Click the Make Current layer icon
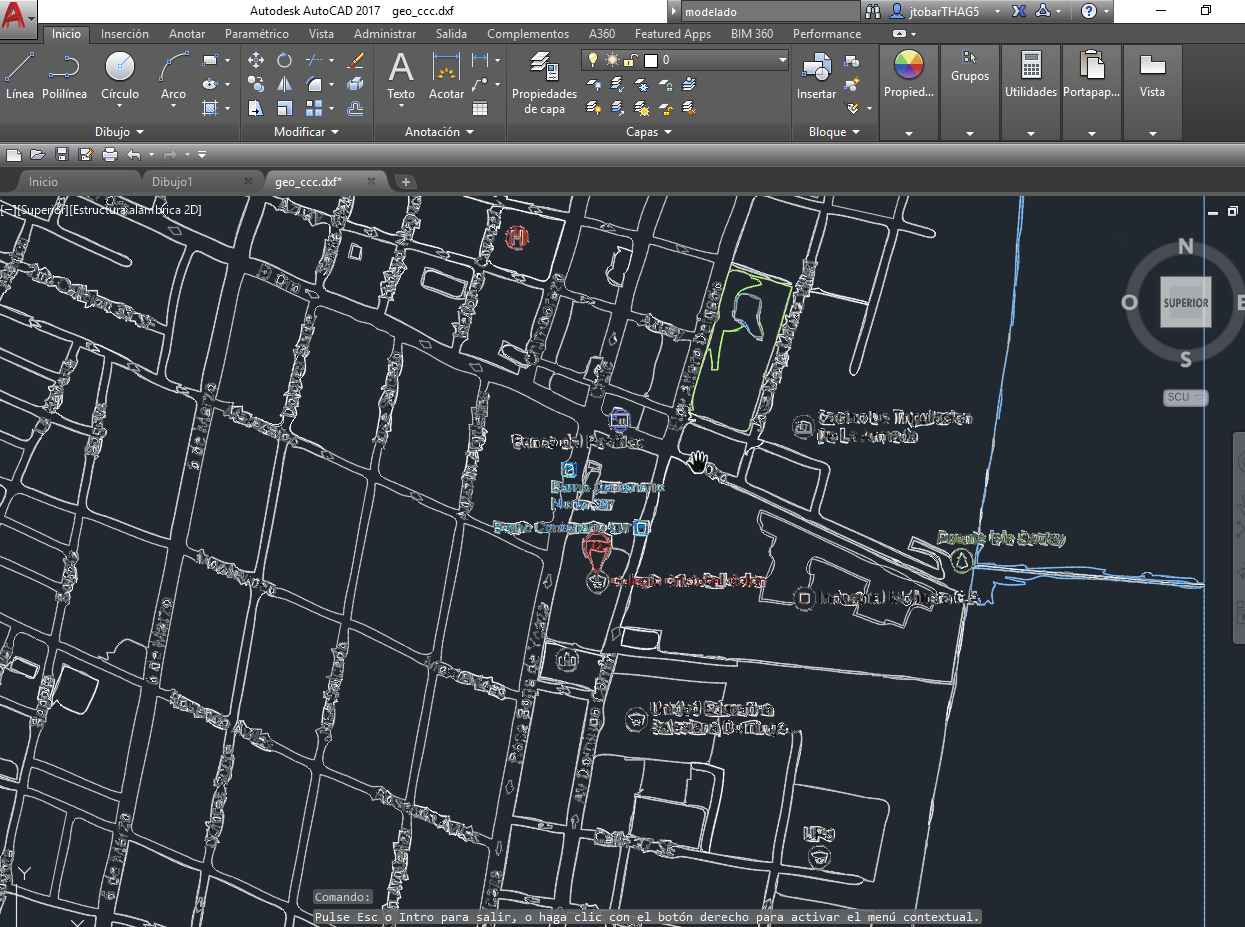This screenshot has height=927, width=1245. 691,84
